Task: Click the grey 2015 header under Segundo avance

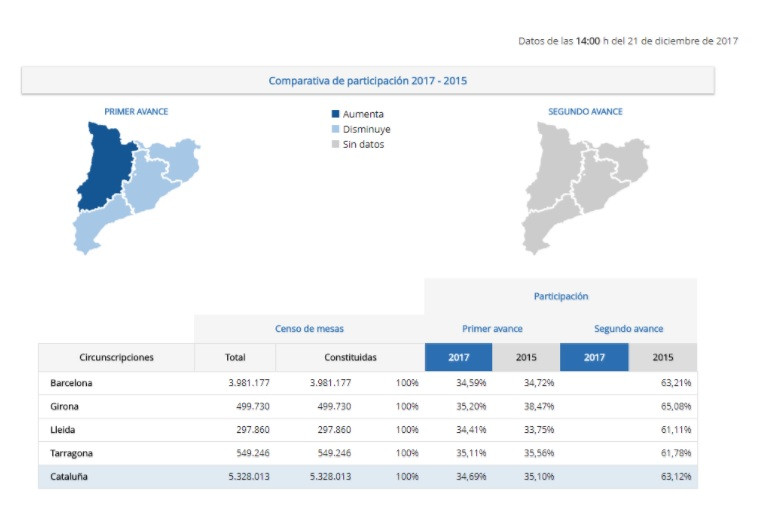Action: click(x=663, y=357)
